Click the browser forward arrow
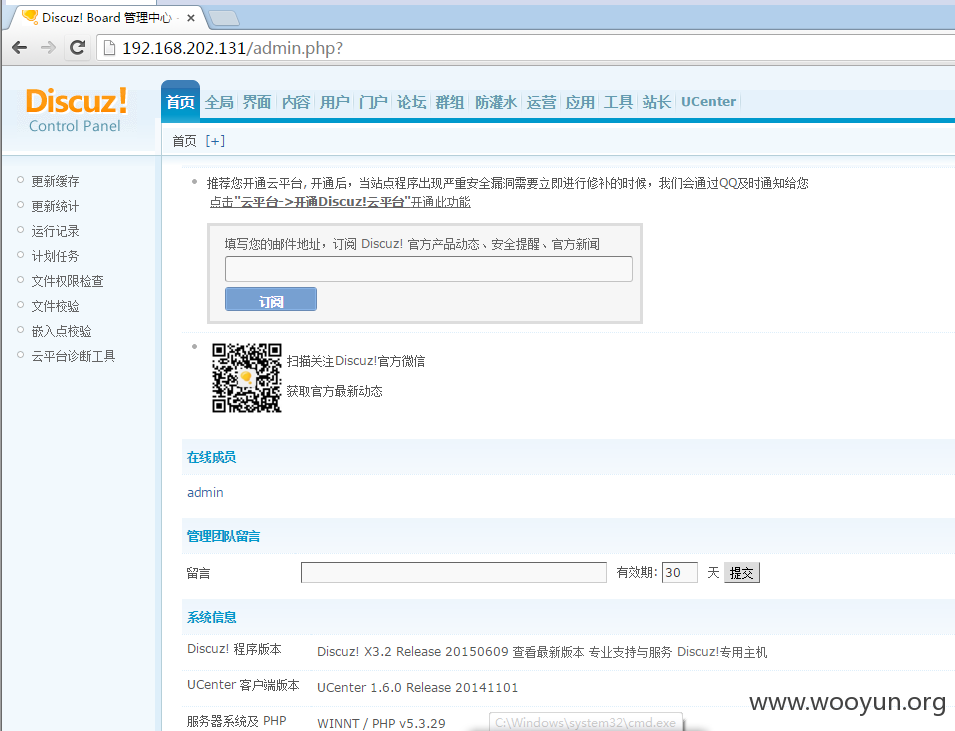Screen dimensions: 955x731 [48, 48]
